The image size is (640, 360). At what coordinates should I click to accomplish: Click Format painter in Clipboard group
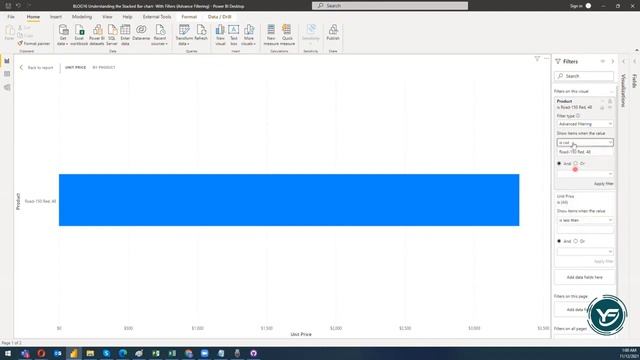[x=33, y=43]
